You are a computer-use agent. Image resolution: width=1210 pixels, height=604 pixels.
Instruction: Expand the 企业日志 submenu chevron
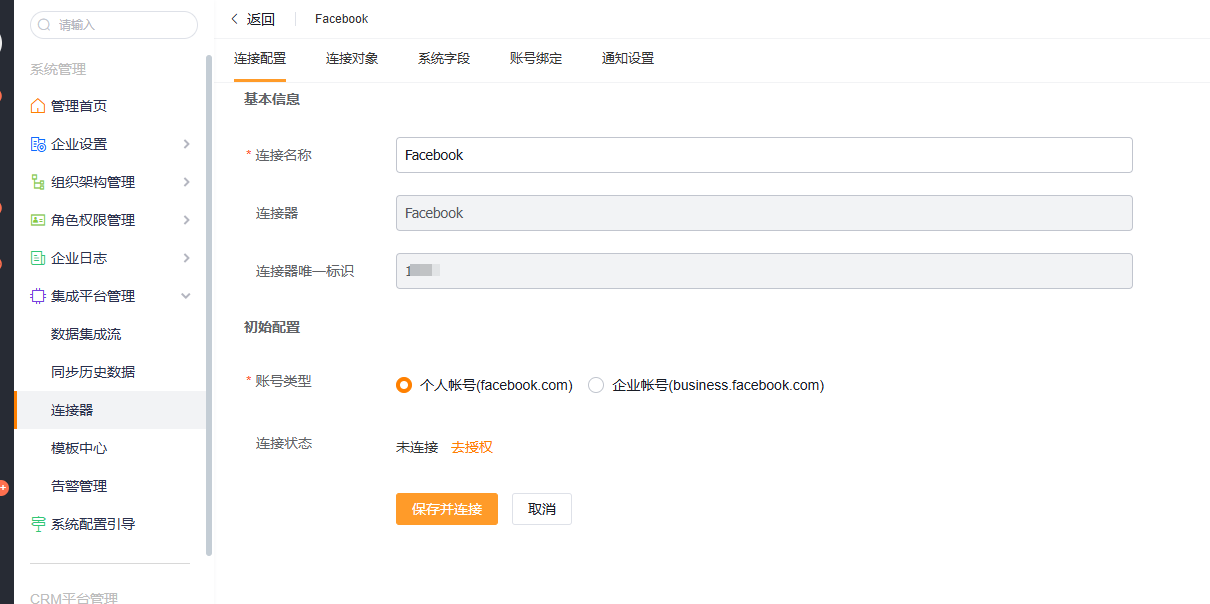(186, 258)
